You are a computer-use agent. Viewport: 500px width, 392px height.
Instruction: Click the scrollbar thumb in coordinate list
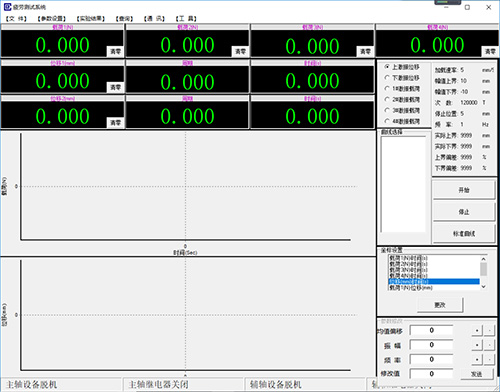484,269
